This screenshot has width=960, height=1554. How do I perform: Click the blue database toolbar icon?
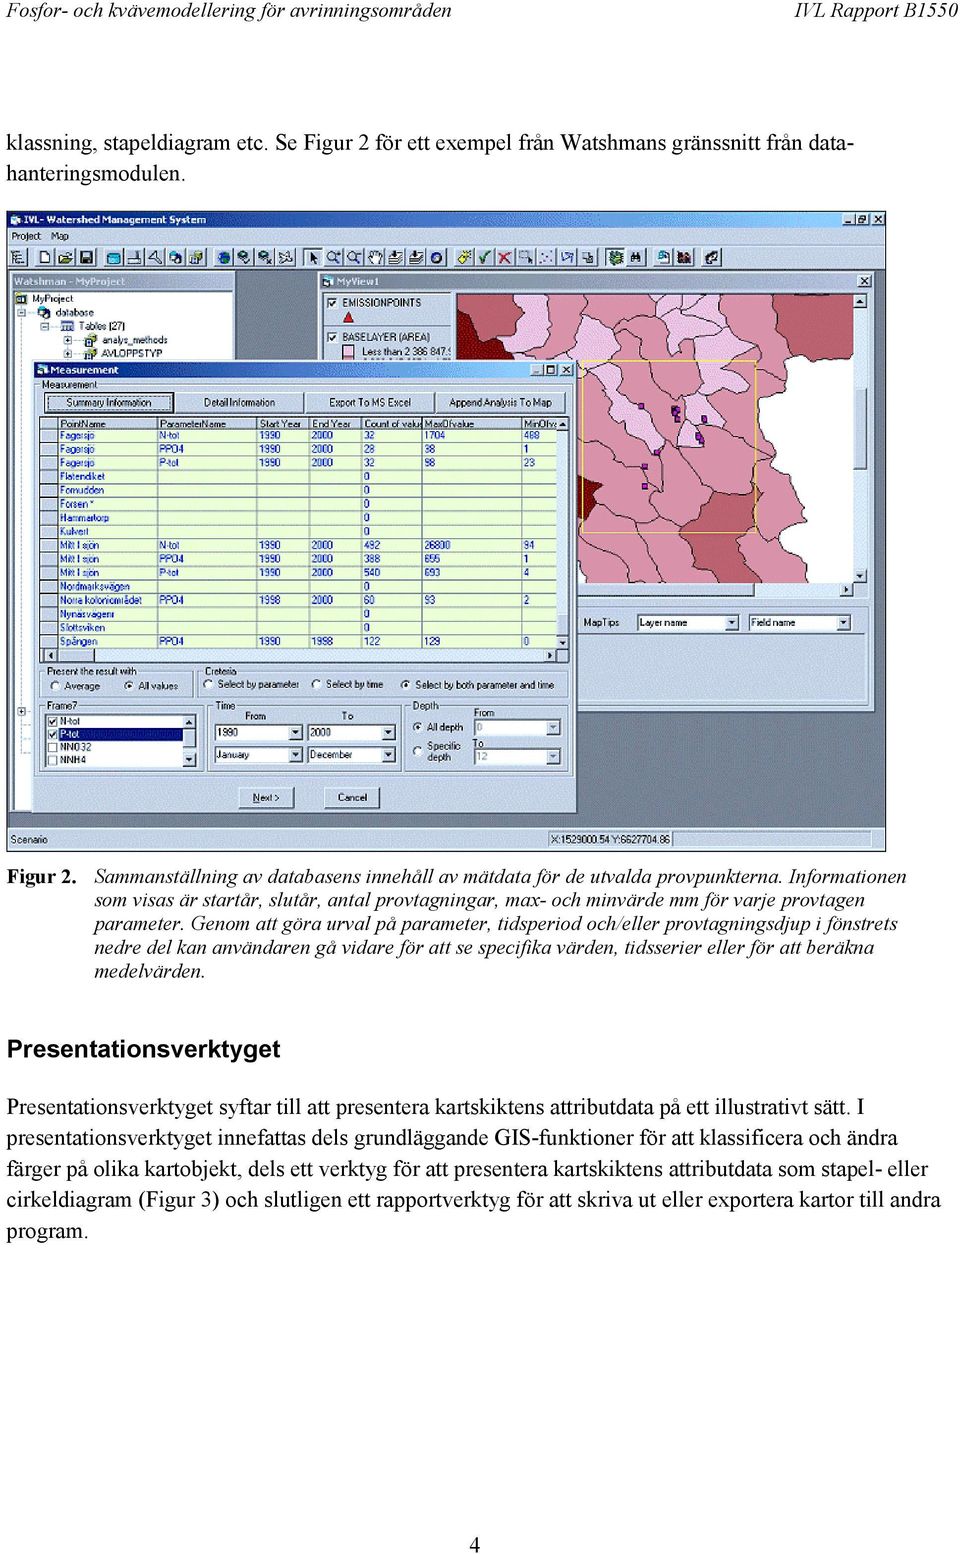coord(114,257)
